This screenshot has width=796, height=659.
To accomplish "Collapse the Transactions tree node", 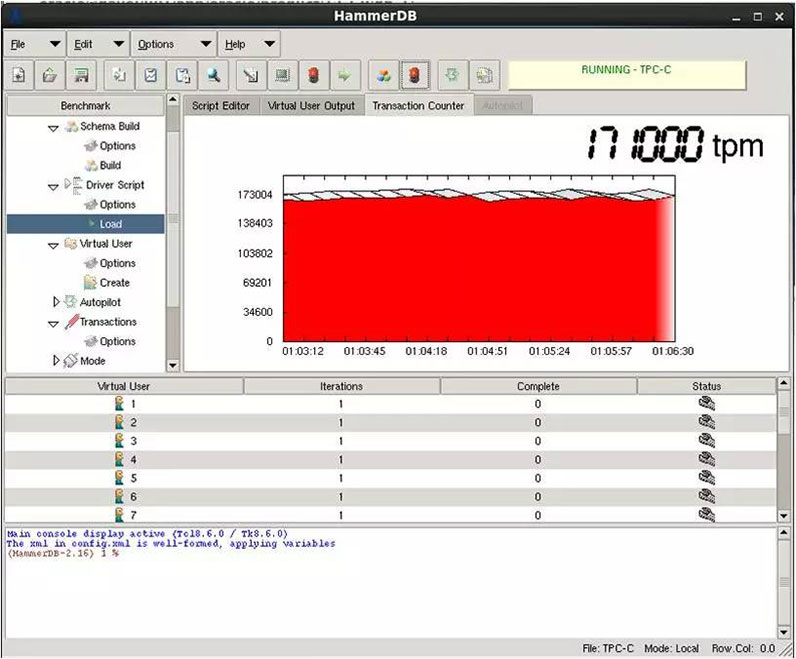I will 53,323.
